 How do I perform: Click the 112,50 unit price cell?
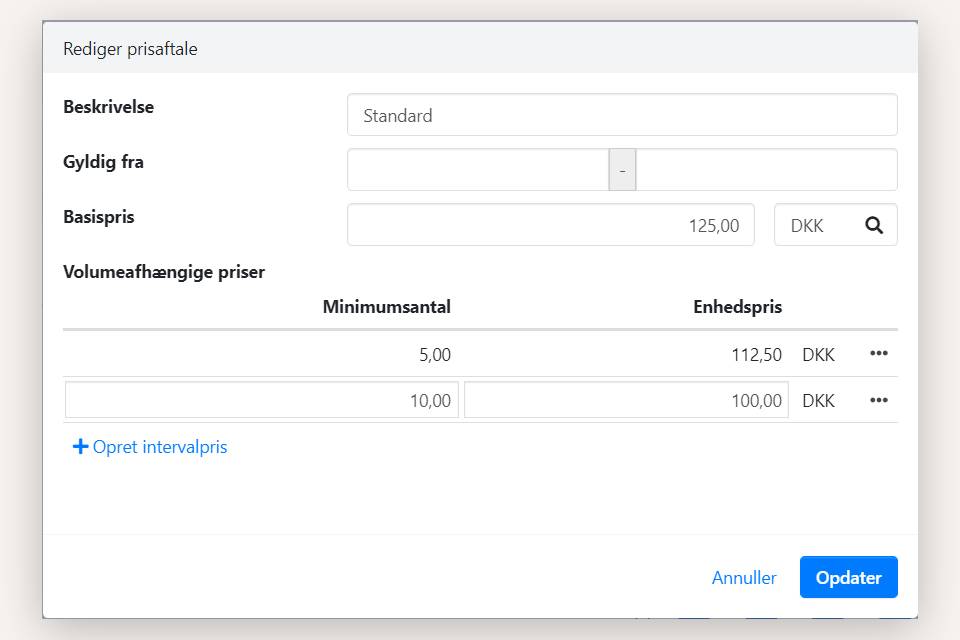coord(756,354)
